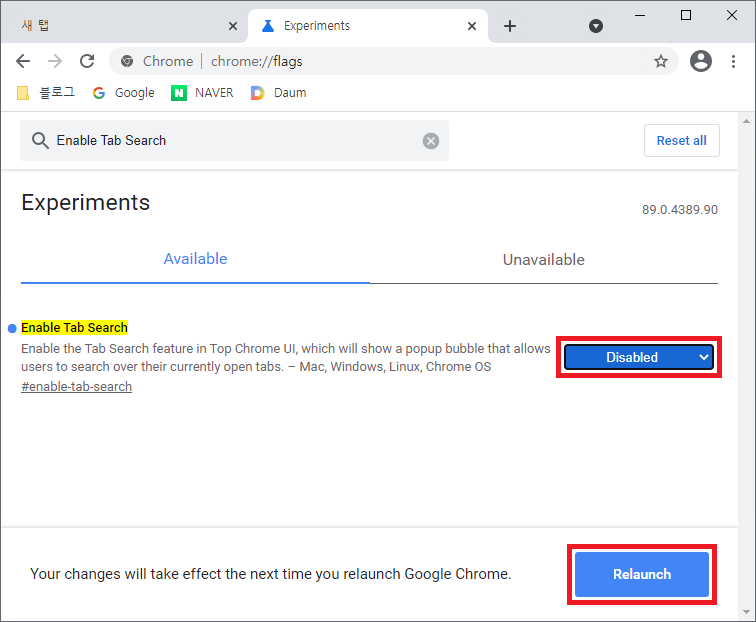Open the Google bookmark
756x622 pixels.
tap(124, 93)
